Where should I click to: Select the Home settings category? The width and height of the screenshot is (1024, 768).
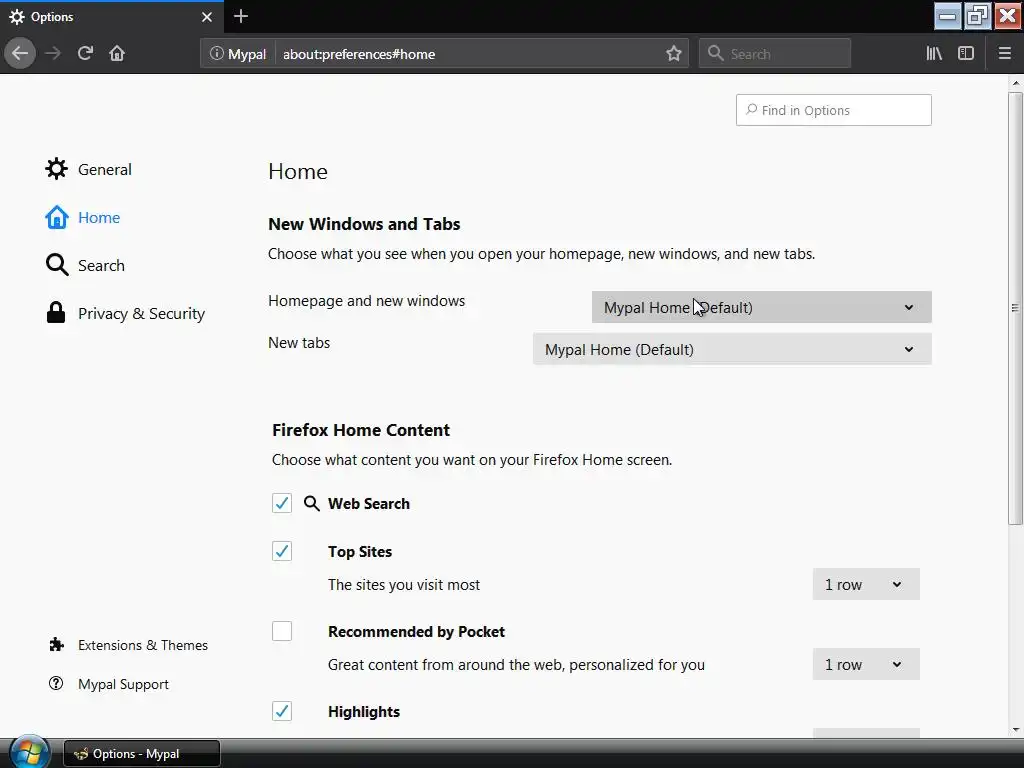(x=82, y=217)
